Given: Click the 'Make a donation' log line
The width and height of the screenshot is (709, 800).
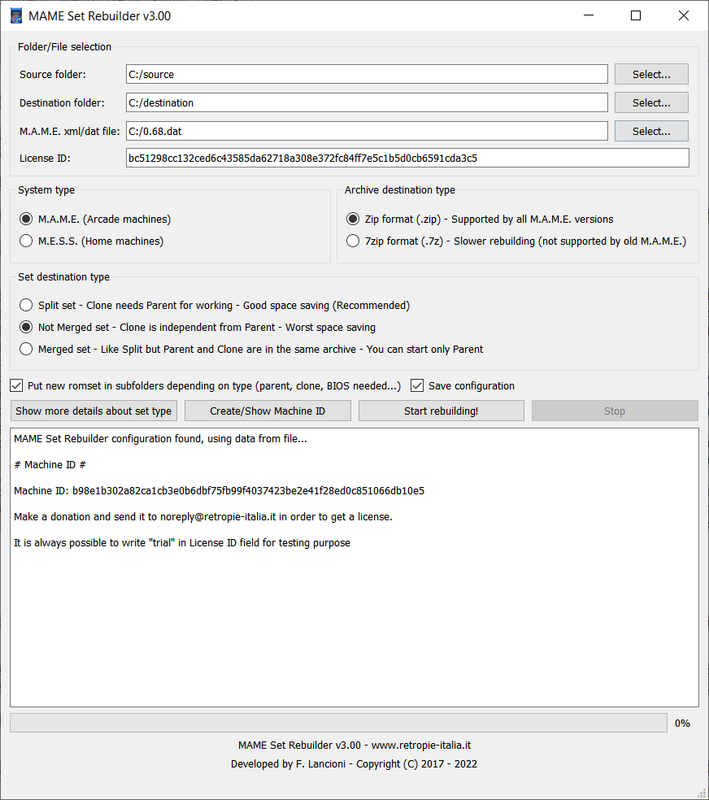Looking at the screenshot, I should pyautogui.click(x=203, y=517).
